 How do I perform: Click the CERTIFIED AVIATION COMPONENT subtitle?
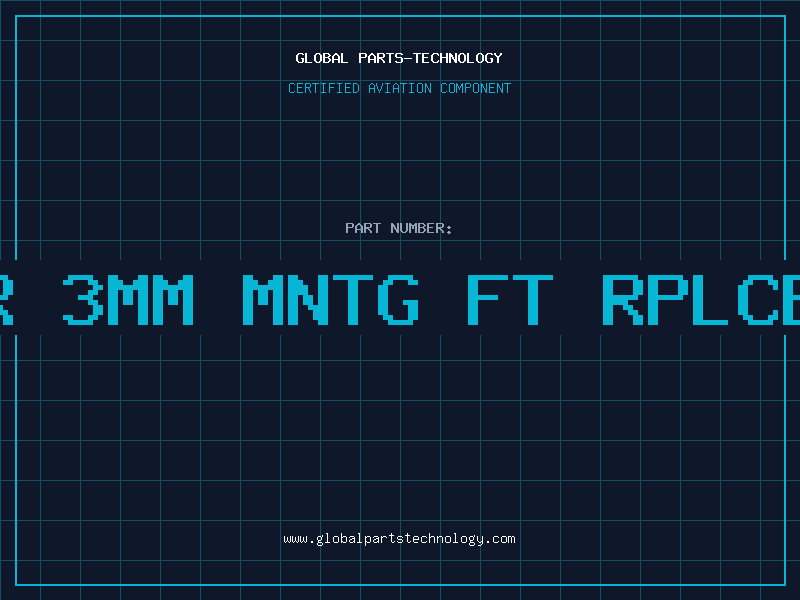pyautogui.click(x=399, y=88)
